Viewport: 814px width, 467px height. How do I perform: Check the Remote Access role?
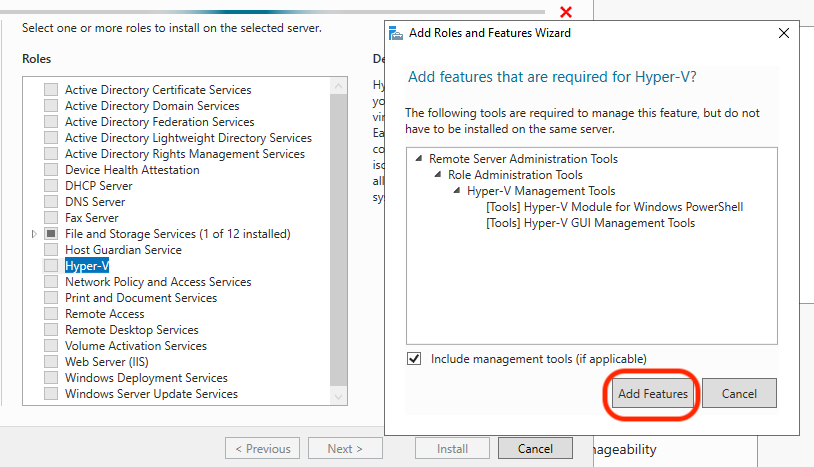[51, 313]
